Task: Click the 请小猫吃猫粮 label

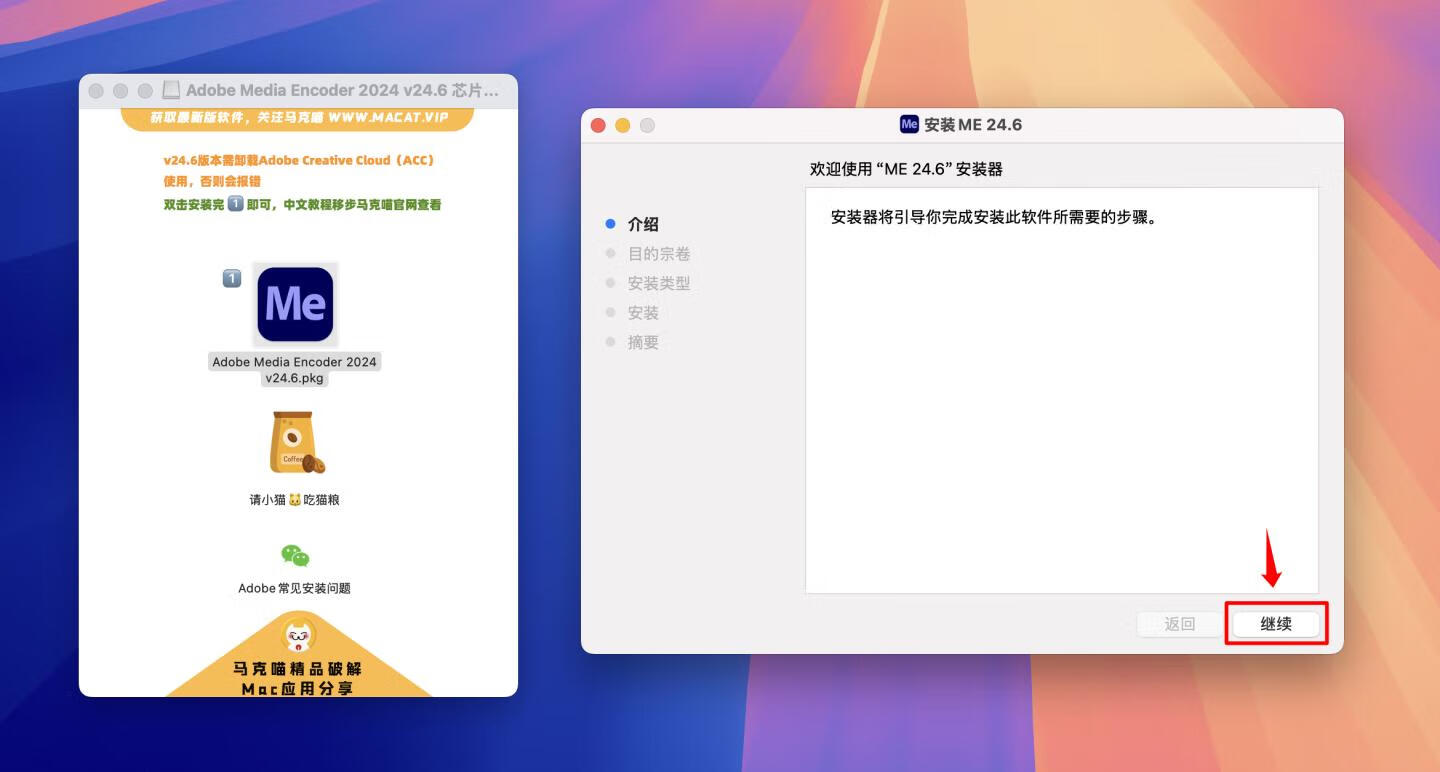Action: (x=295, y=499)
